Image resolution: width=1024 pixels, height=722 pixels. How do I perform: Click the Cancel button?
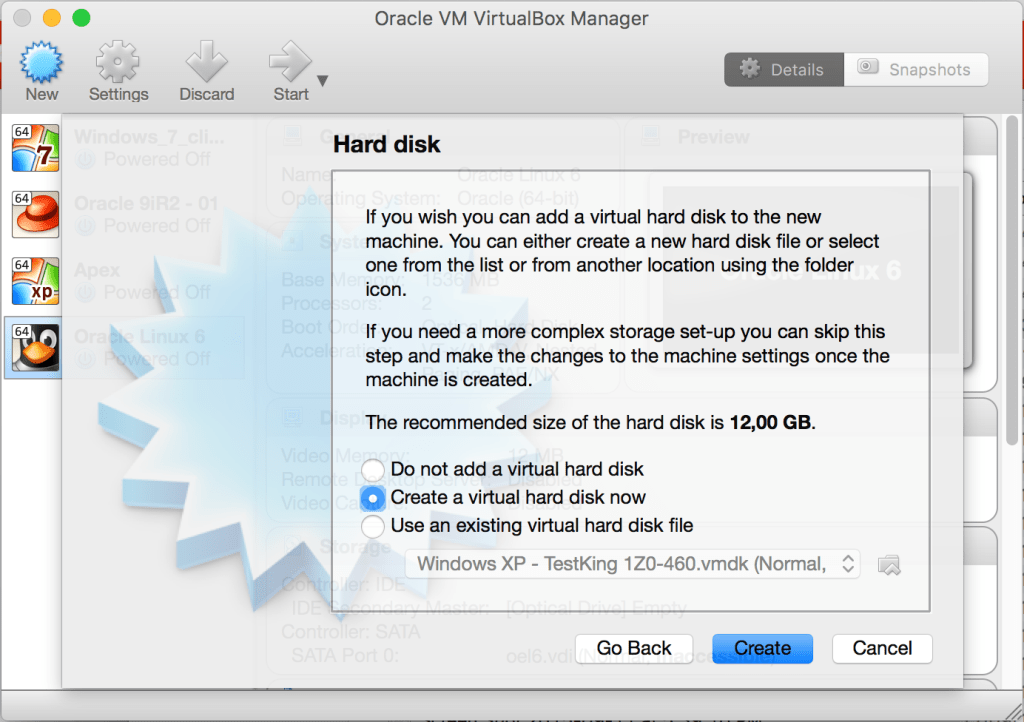(x=882, y=648)
